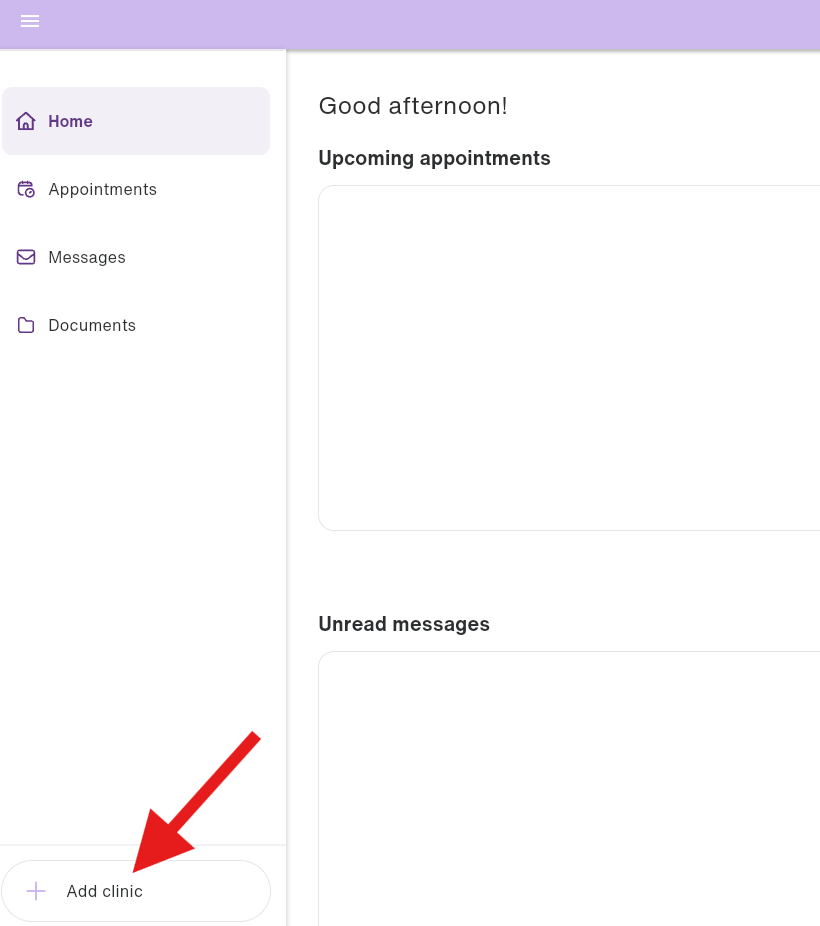The height and width of the screenshot is (926, 820).
Task: Click the empty unread messages card
Action: 569,789
